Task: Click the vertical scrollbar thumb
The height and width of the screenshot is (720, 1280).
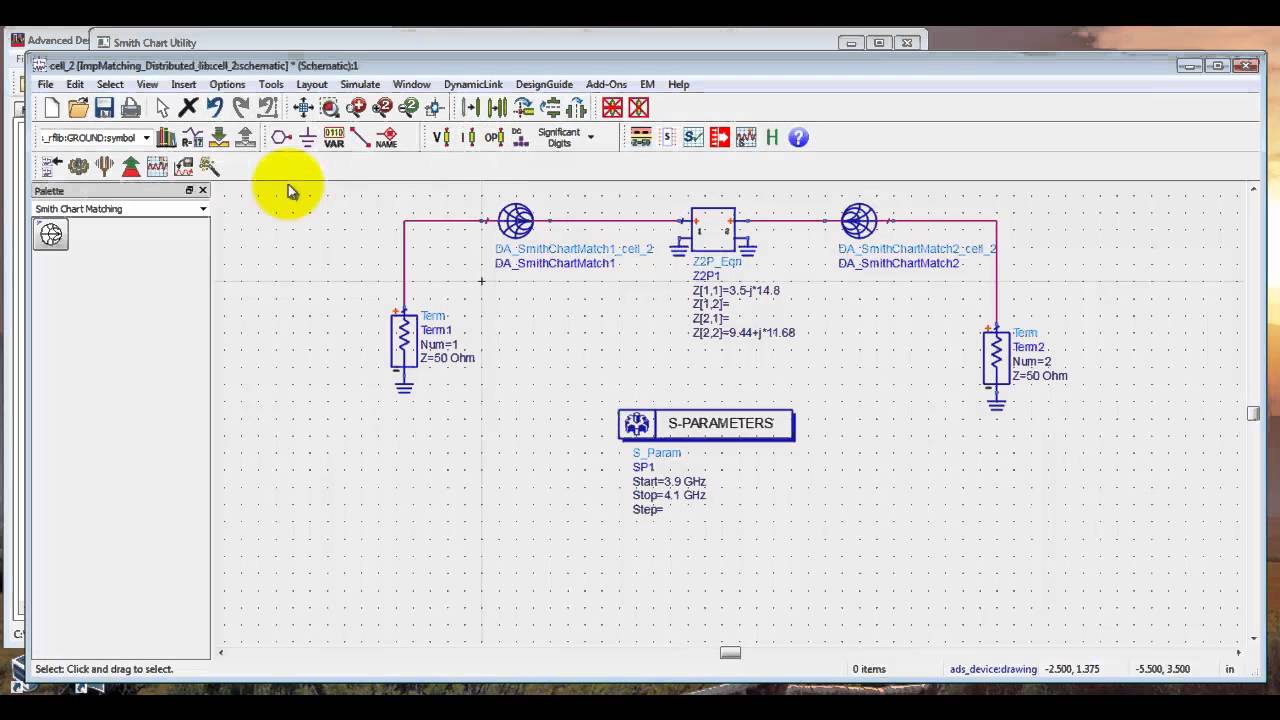Action: 1253,413
